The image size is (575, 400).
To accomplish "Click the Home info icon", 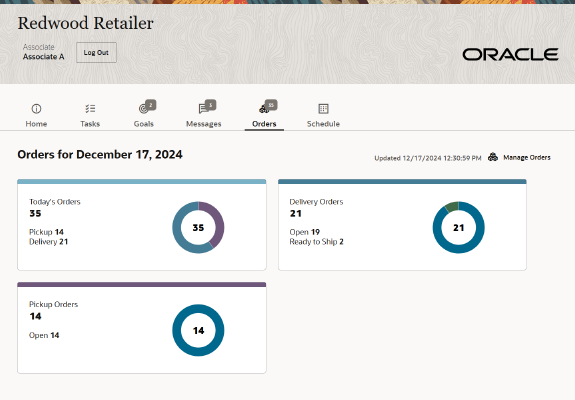I will pos(36,109).
